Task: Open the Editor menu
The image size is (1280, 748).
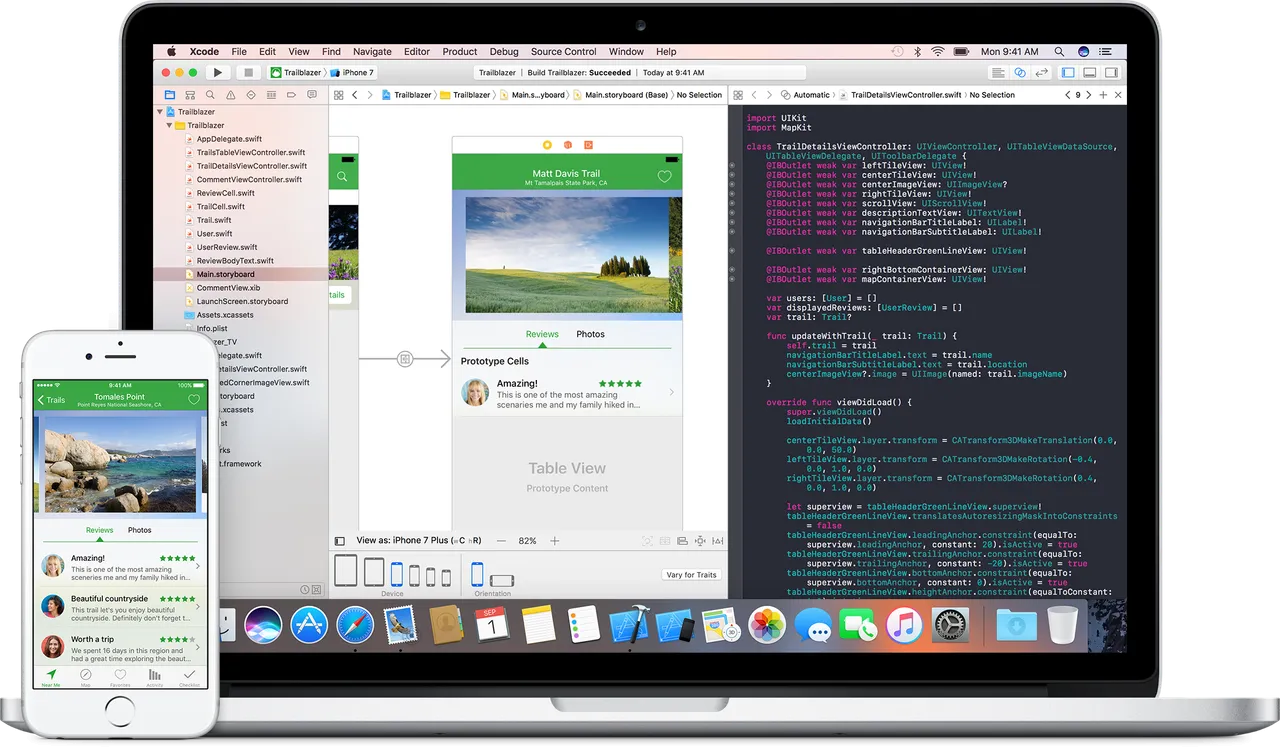Action: (x=417, y=52)
